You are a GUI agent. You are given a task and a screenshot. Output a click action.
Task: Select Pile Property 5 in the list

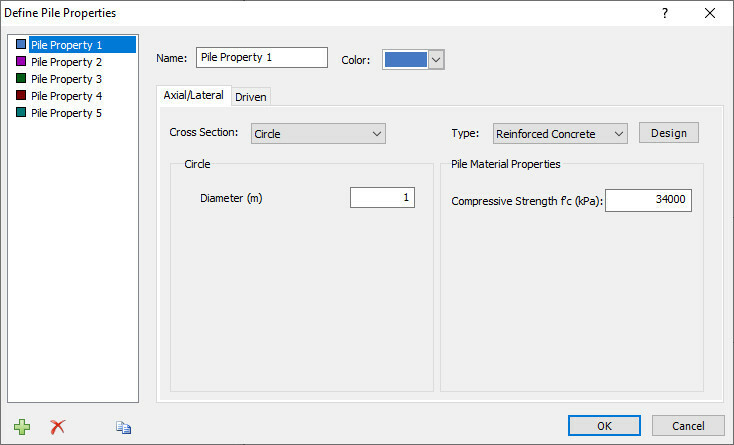point(66,113)
